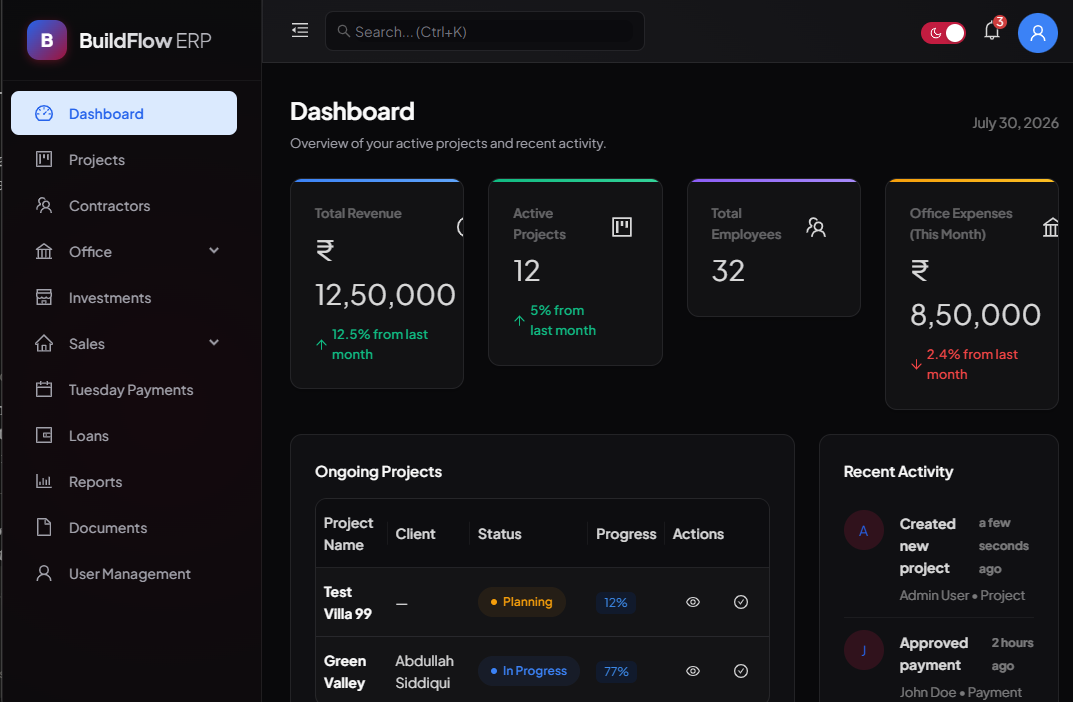Click the Reports bar chart icon

(x=44, y=482)
